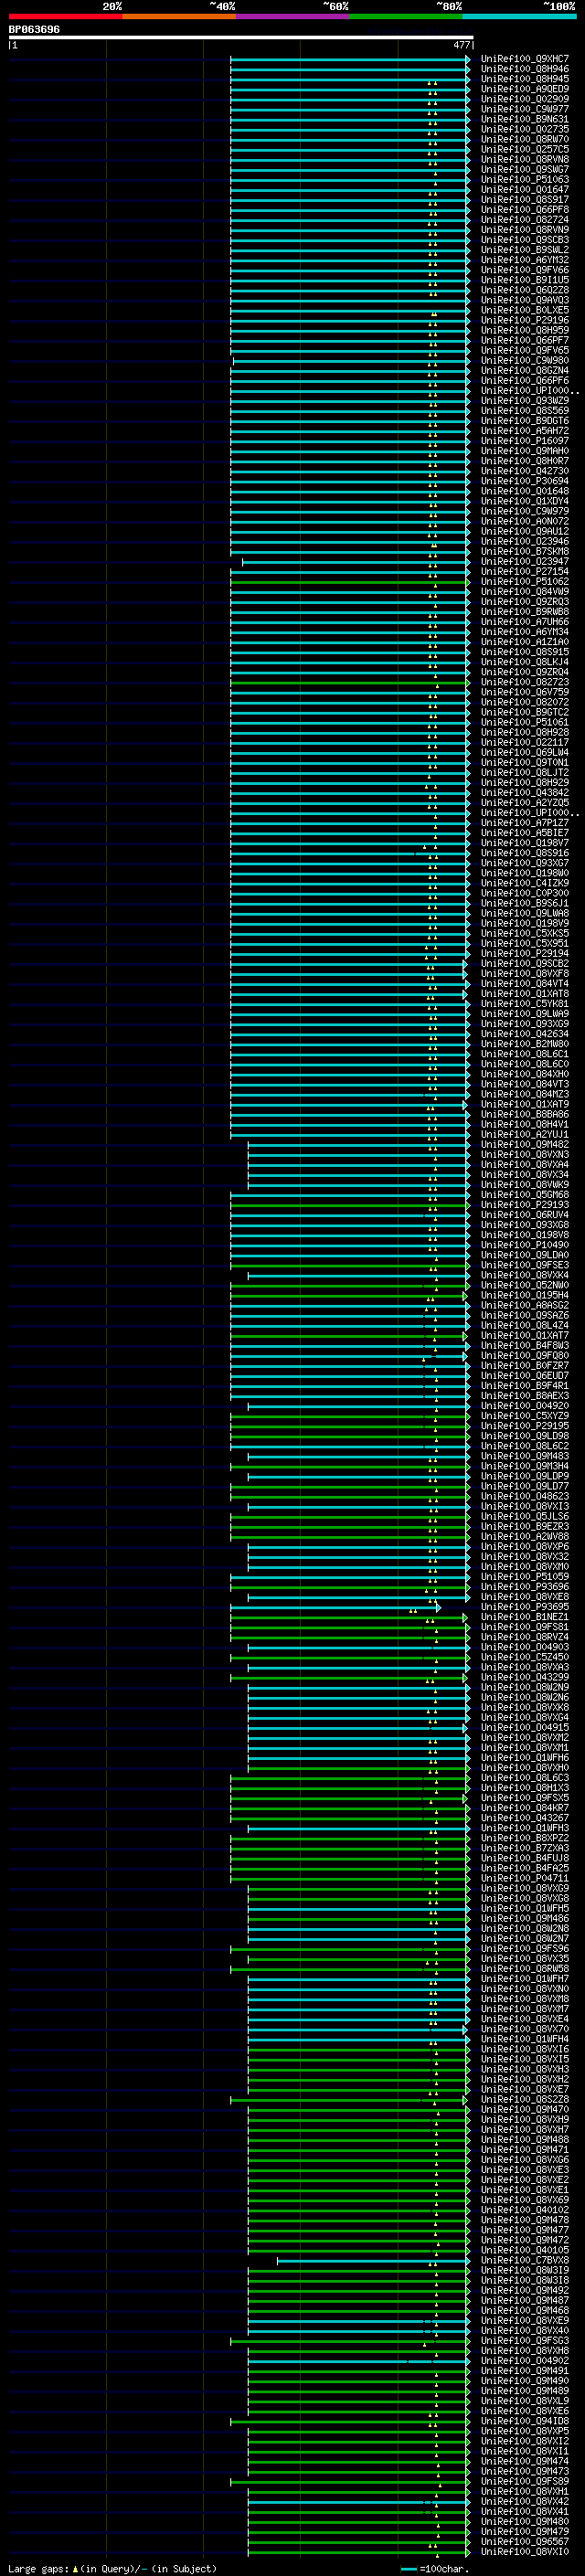
Task: Select hit label UniRef100_A6YM32
Action: 525,260
